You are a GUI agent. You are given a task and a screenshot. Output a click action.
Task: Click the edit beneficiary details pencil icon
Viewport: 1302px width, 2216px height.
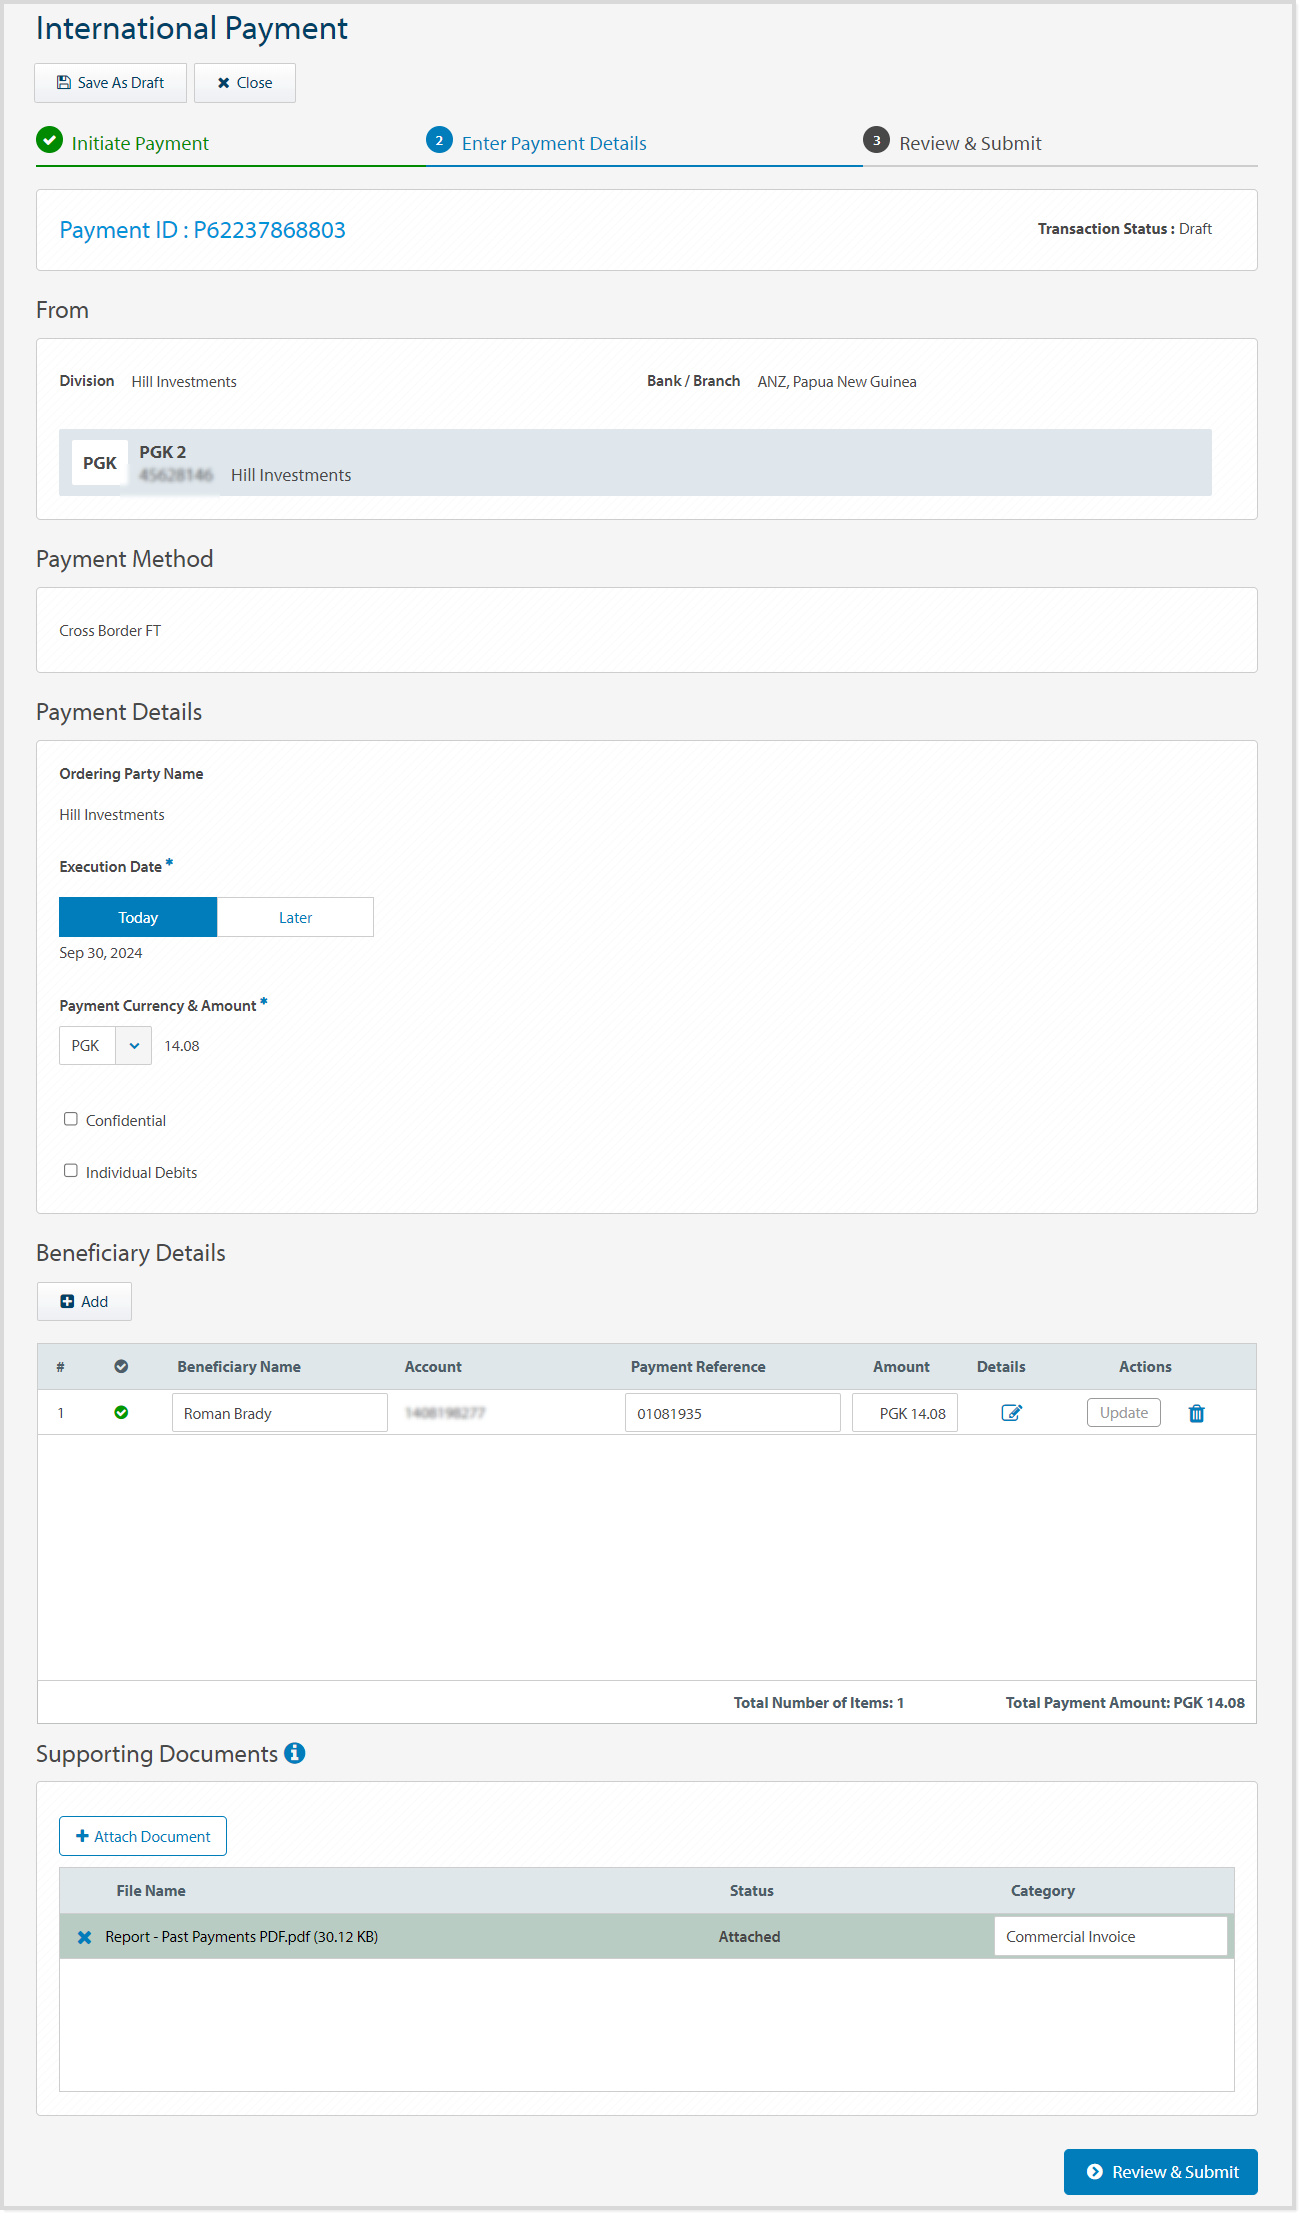tap(1011, 1413)
